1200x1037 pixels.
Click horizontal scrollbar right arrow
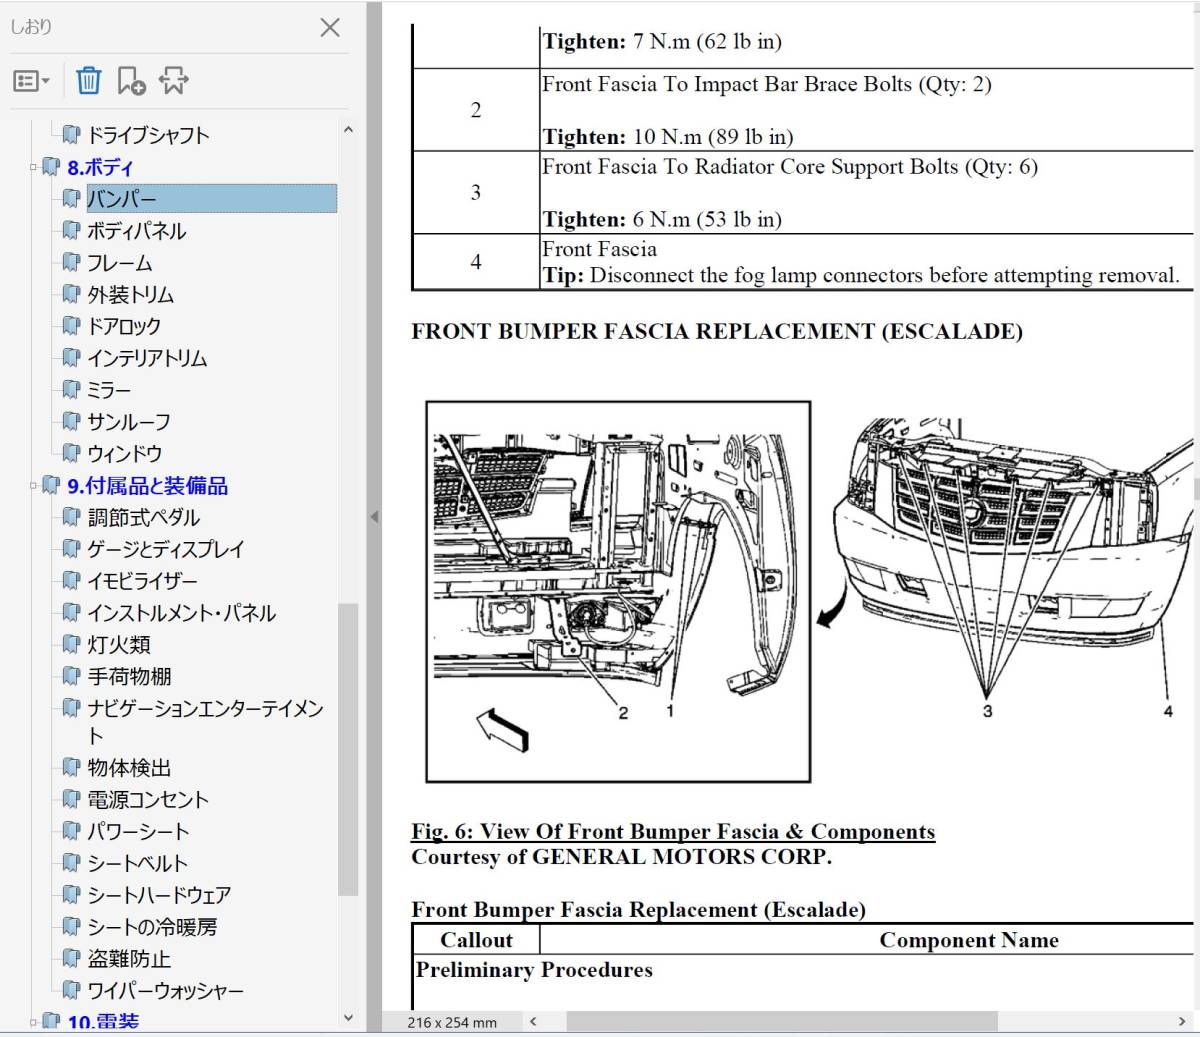click(x=1182, y=1022)
